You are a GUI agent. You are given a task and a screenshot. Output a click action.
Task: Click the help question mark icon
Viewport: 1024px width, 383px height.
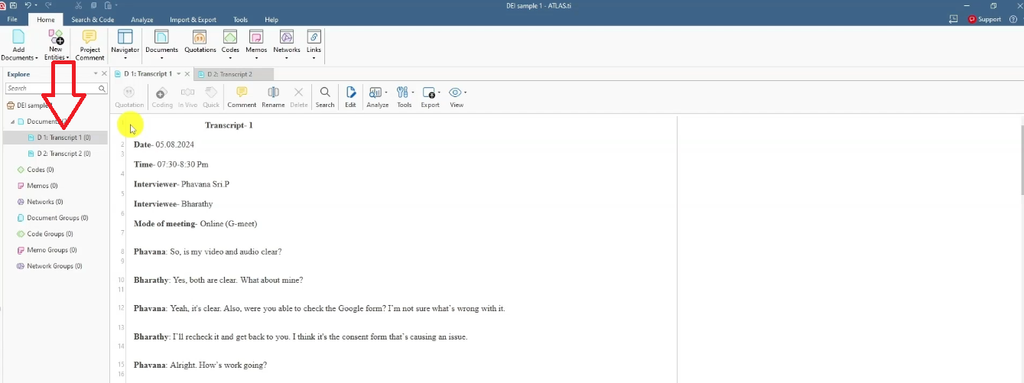point(1013,20)
